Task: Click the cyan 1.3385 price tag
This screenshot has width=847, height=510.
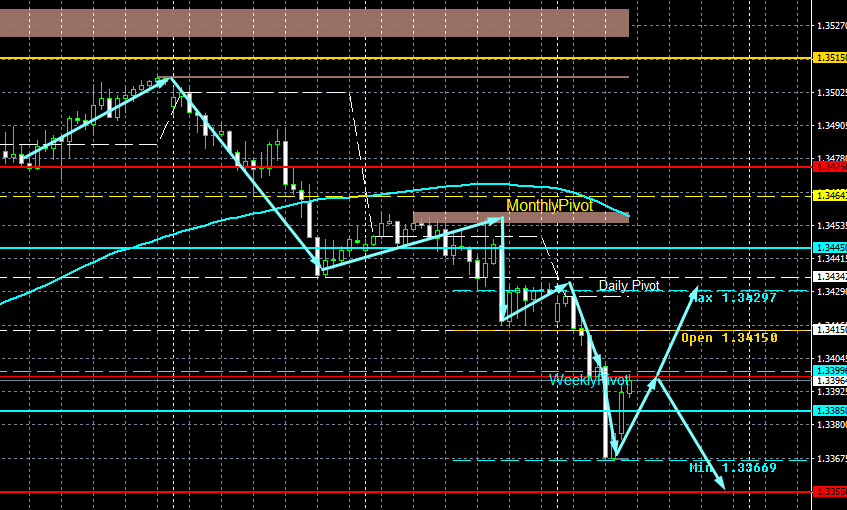Action: (830, 411)
